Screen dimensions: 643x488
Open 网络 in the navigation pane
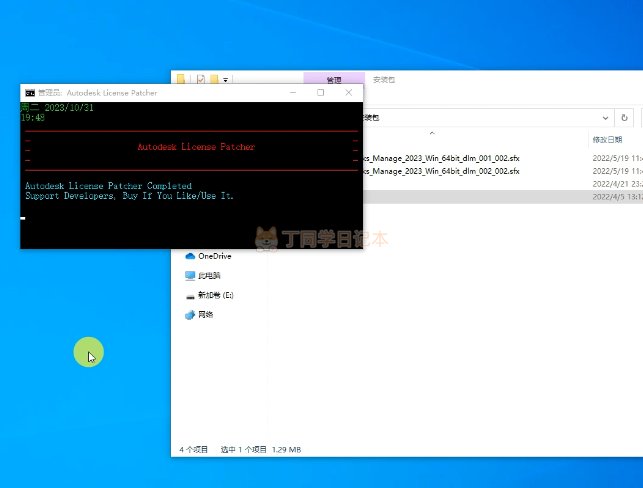point(205,315)
